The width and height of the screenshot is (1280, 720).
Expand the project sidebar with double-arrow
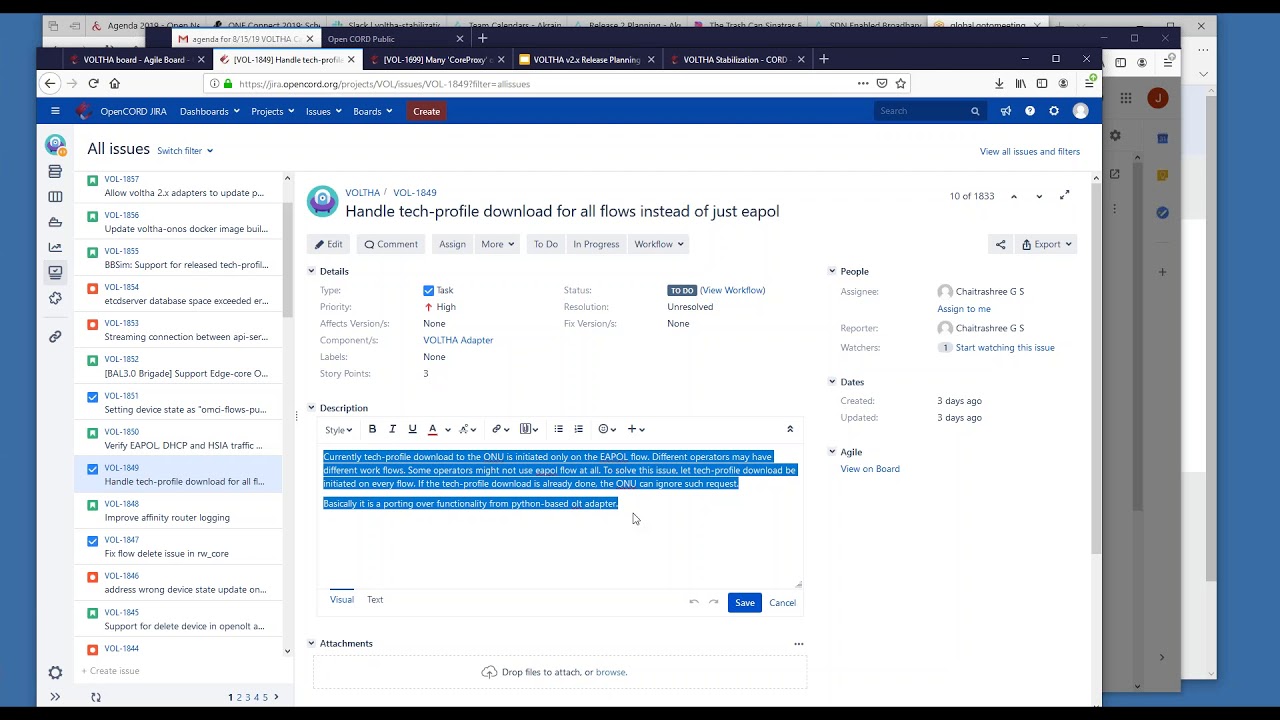[x=55, y=697]
